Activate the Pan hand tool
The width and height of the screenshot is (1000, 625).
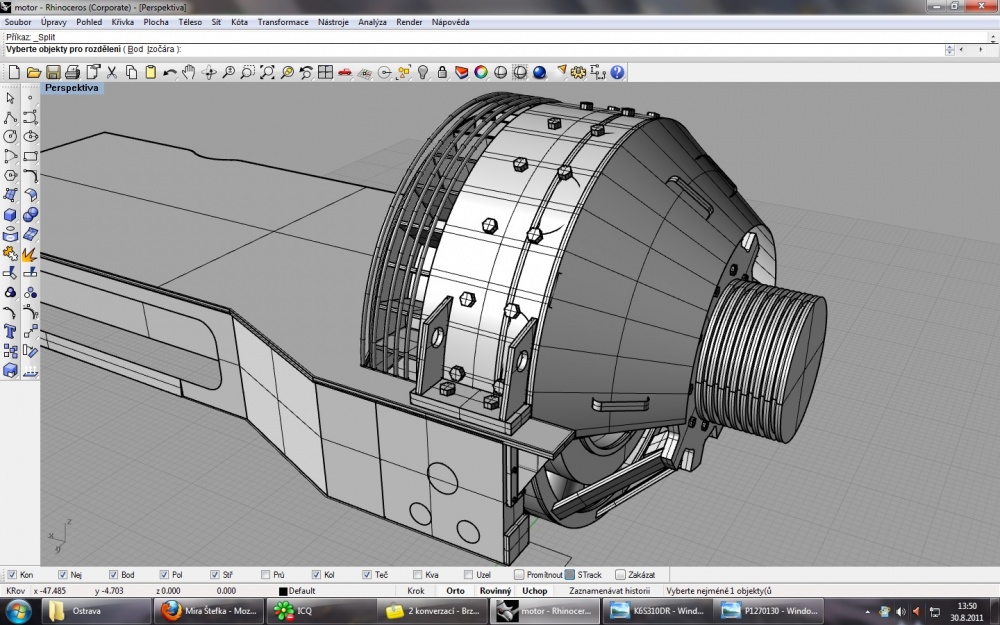pyautogui.click(x=189, y=72)
